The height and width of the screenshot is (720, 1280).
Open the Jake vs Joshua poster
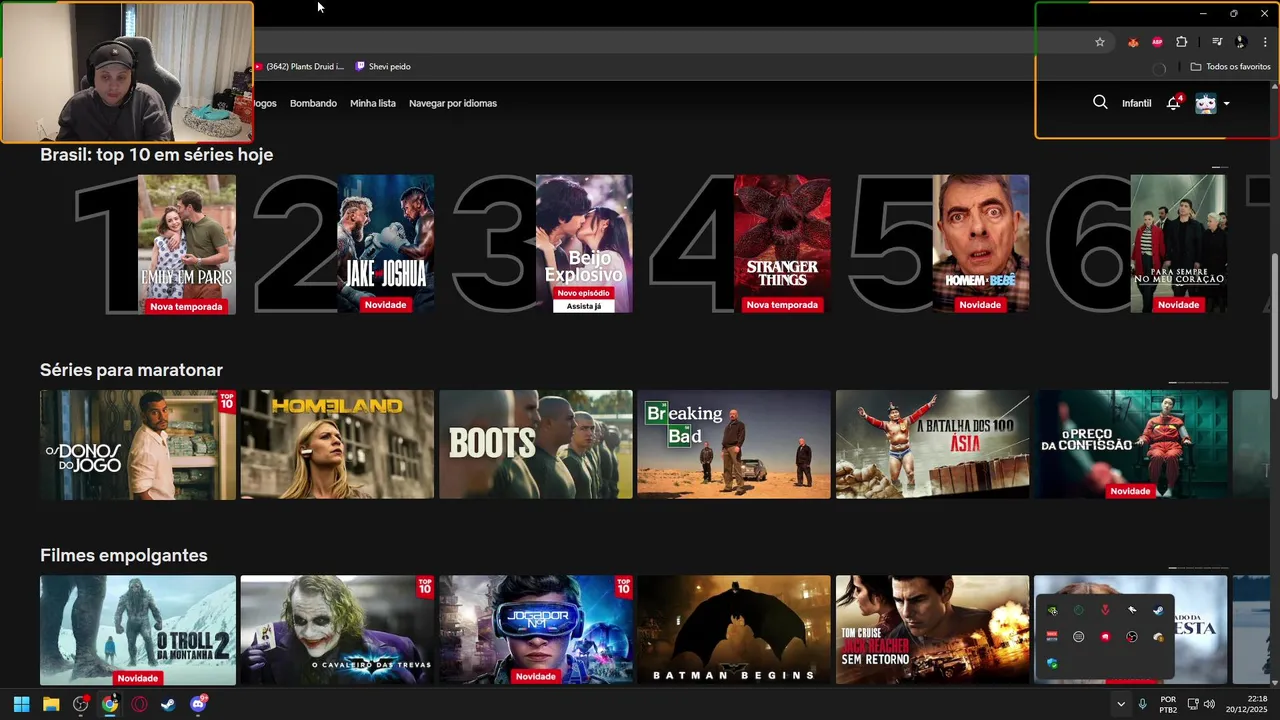pyautogui.click(x=386, y=244)
